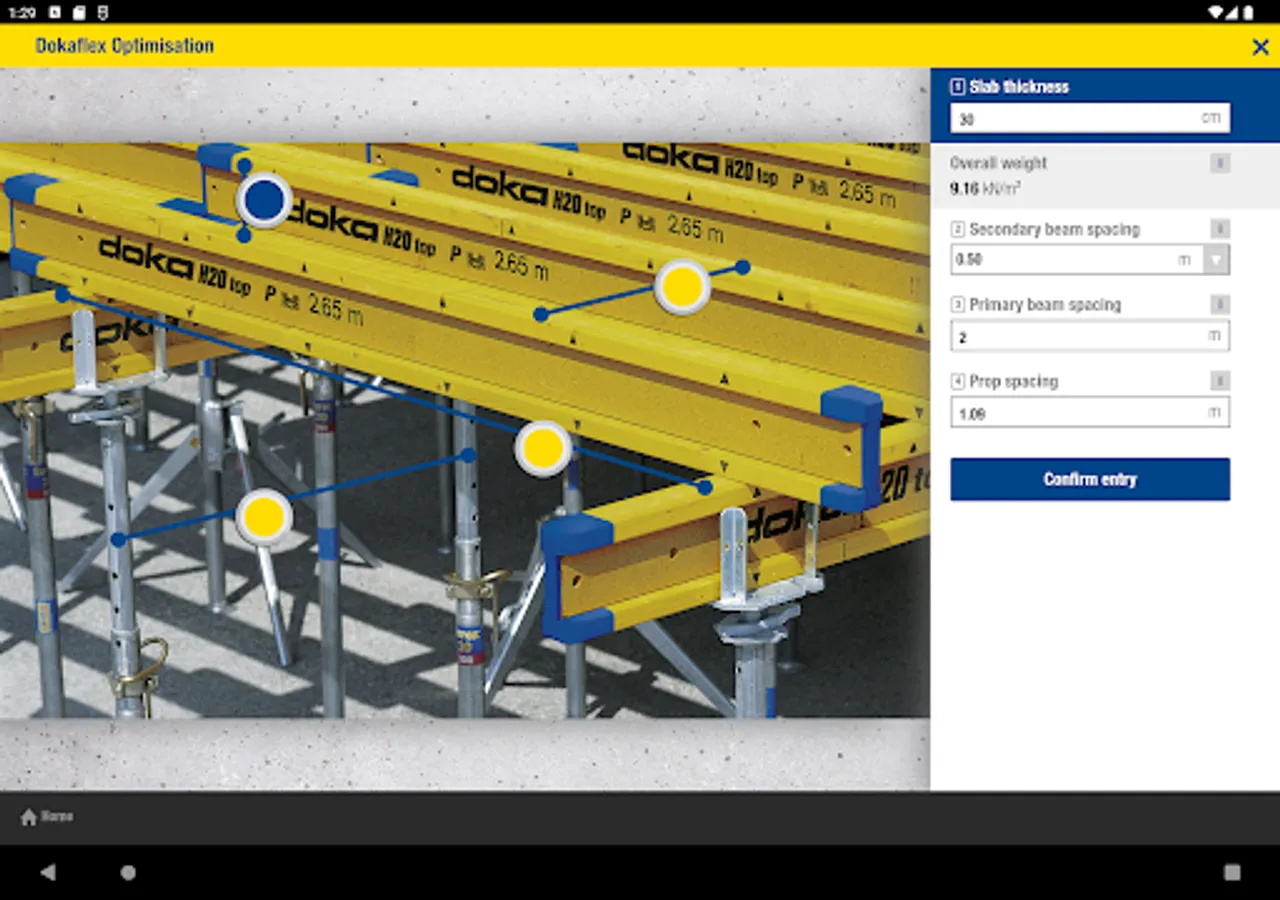Click the Primary beam spacing step 3 label
Screen dimensions: 1280x900
click(x=1036, y=305)
